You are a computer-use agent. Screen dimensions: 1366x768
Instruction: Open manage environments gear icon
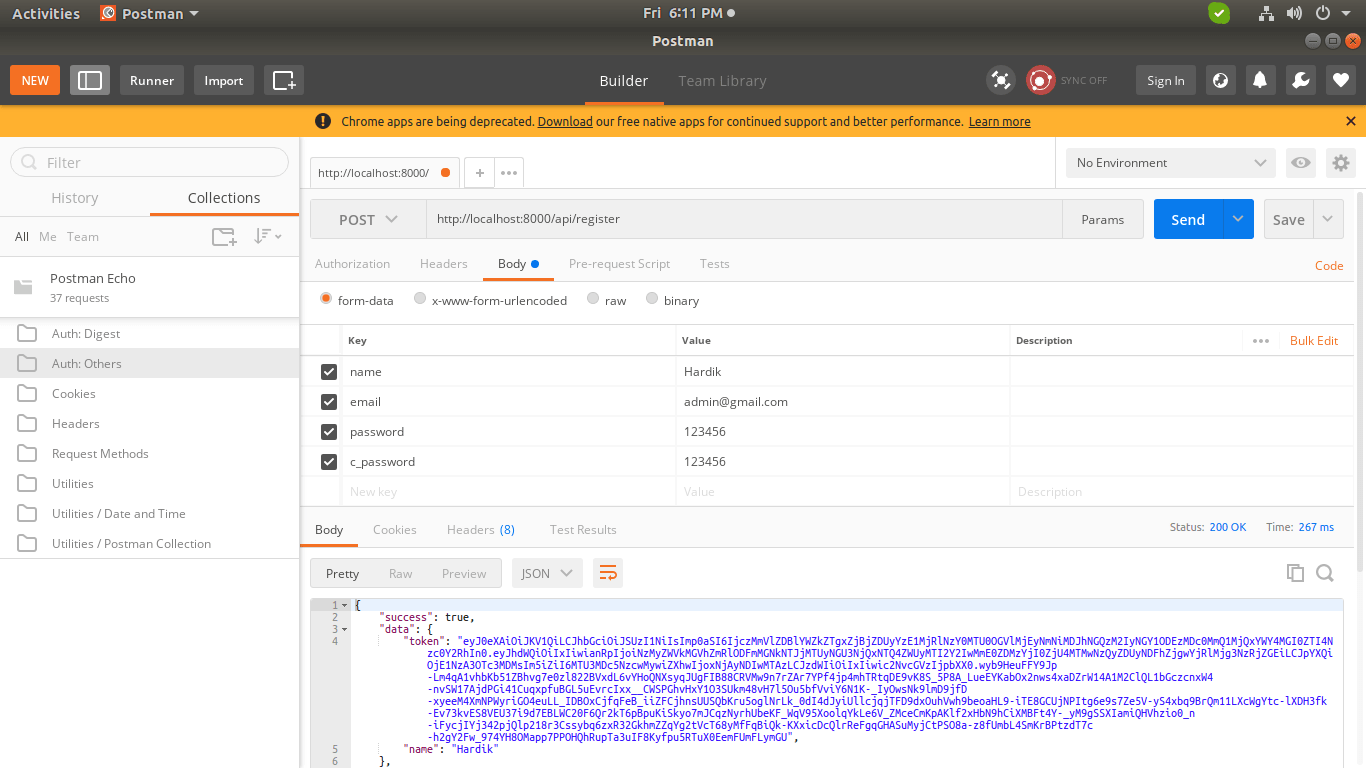[1341, 163]
